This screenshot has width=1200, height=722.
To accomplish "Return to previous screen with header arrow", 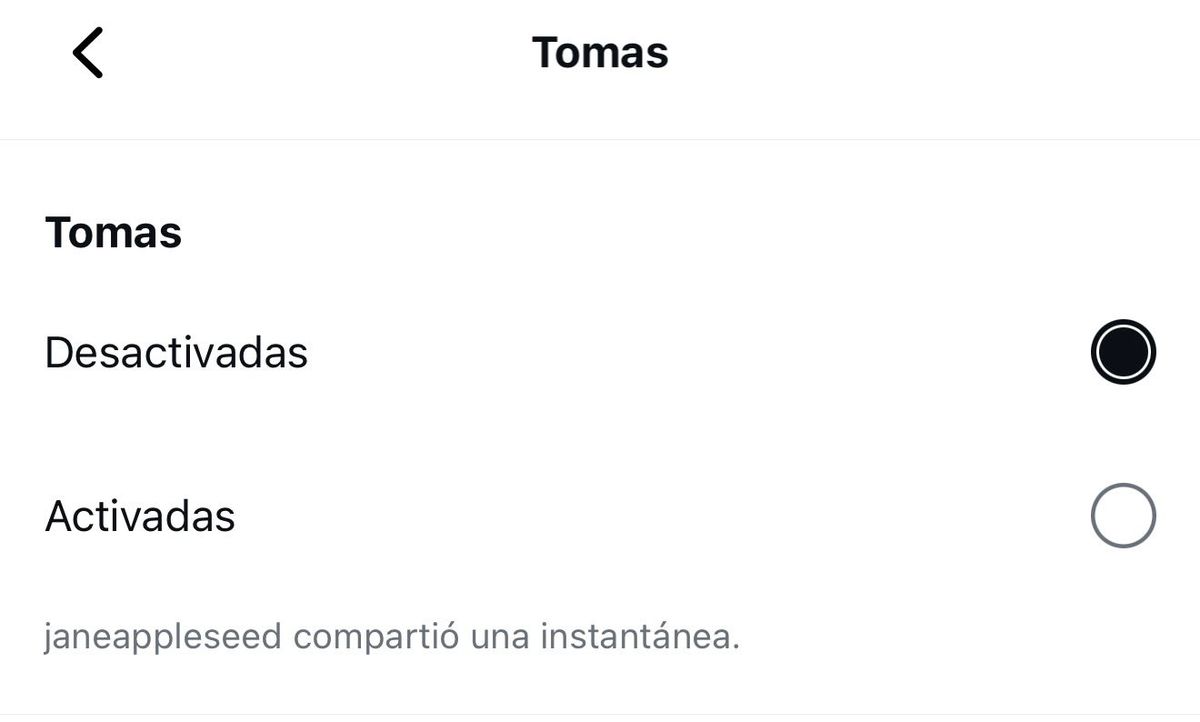I will coord(88,52).
